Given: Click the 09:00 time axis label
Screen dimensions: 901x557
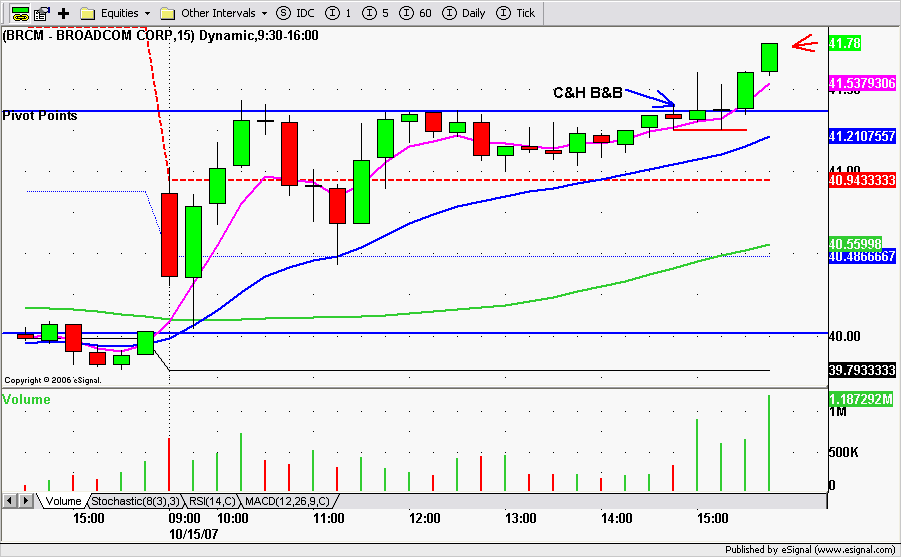Looking at the screenshot, I should click(184, 518).
